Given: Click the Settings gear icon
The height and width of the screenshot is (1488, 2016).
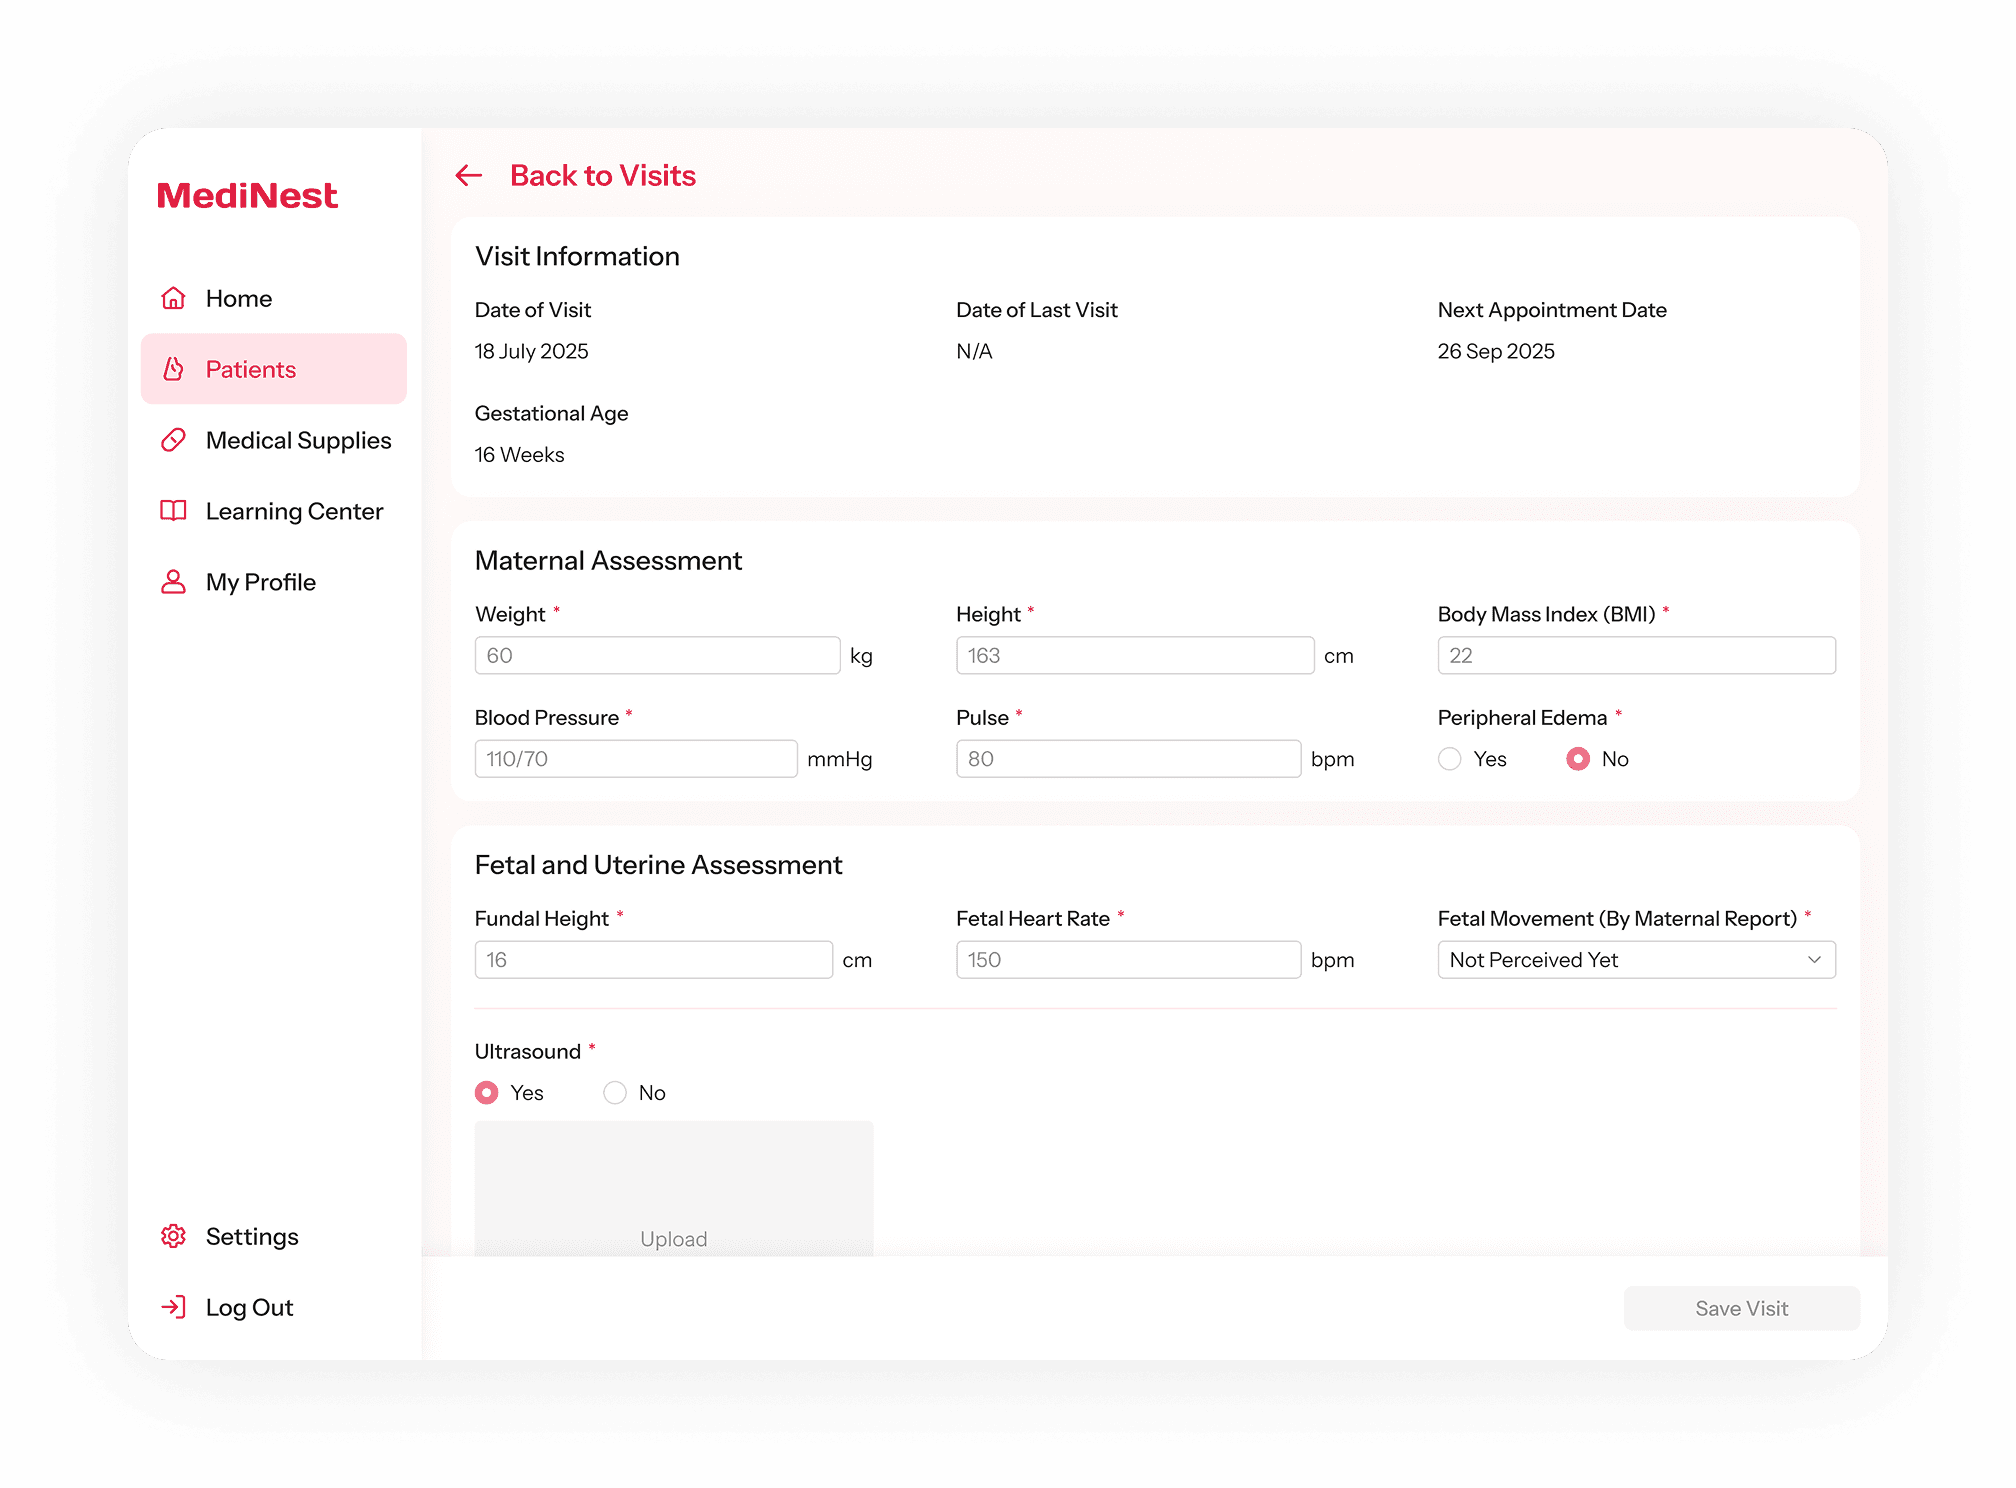Looking at the screenshot, I should click(x=174, y=1236).
